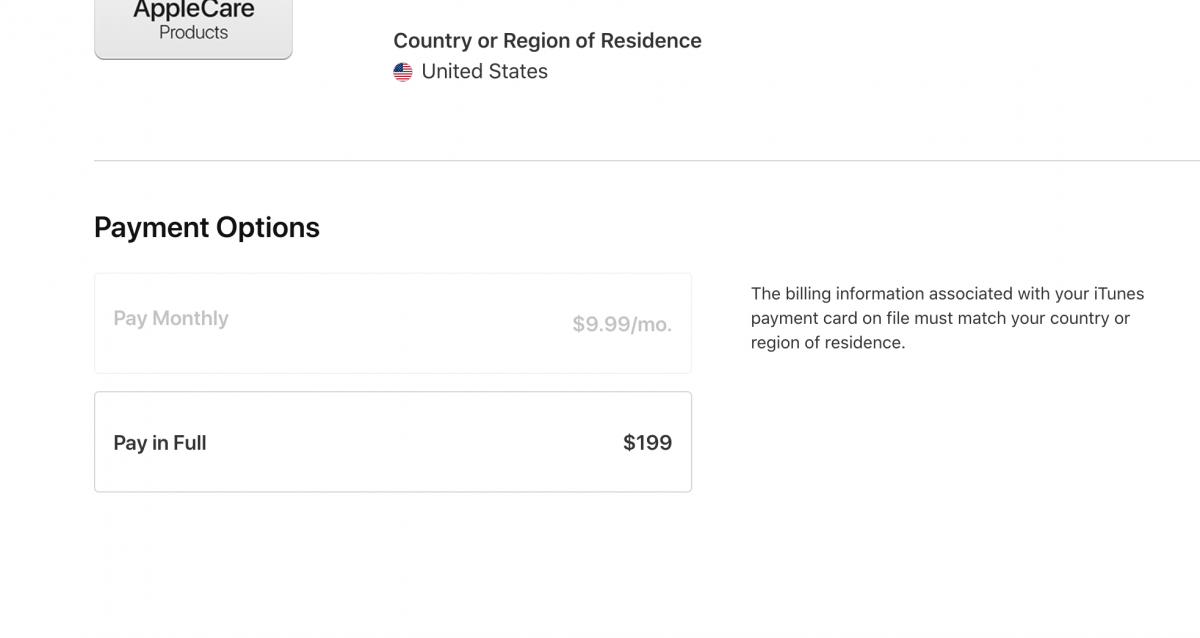Select the Pay Monthly payment option
The width and height of the screenshot is (1200, 638).
[x=393, y=323]
